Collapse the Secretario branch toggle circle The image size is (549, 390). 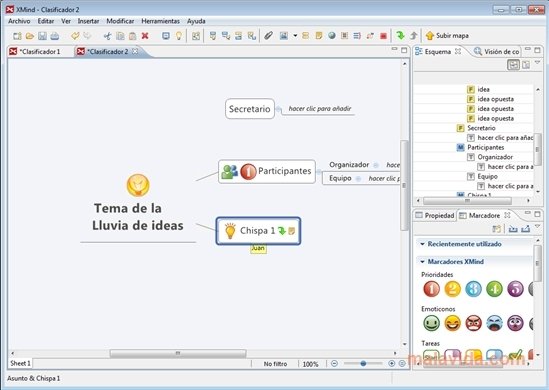(279, 109)
